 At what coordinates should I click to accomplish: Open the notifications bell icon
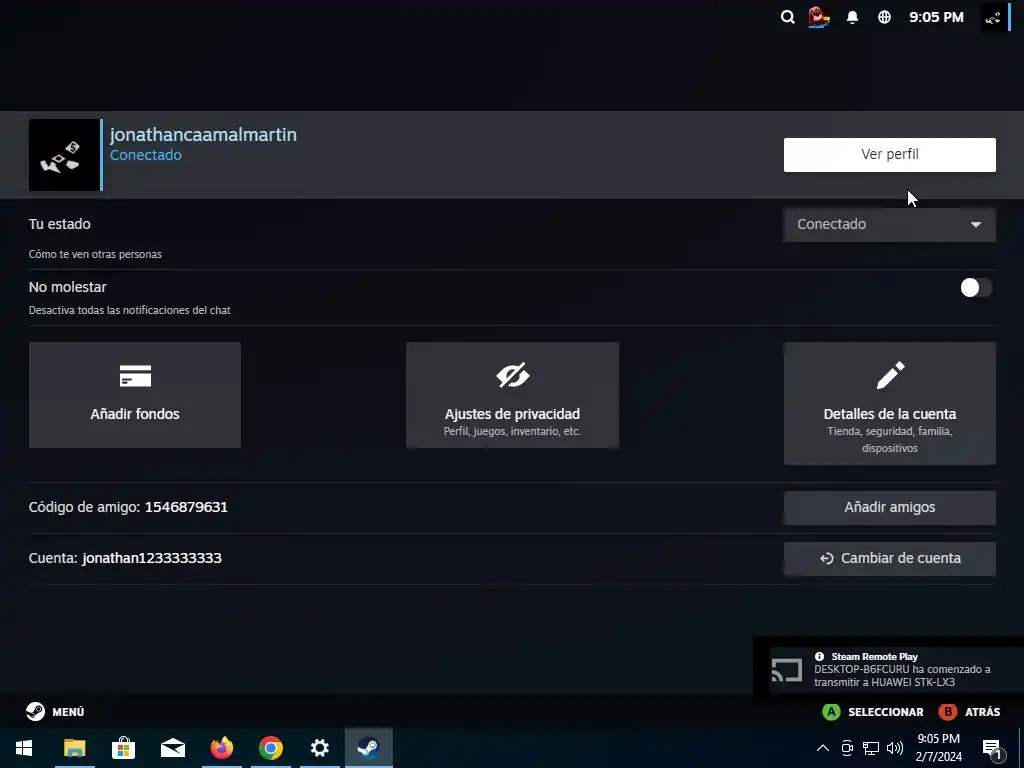point(852,18)
